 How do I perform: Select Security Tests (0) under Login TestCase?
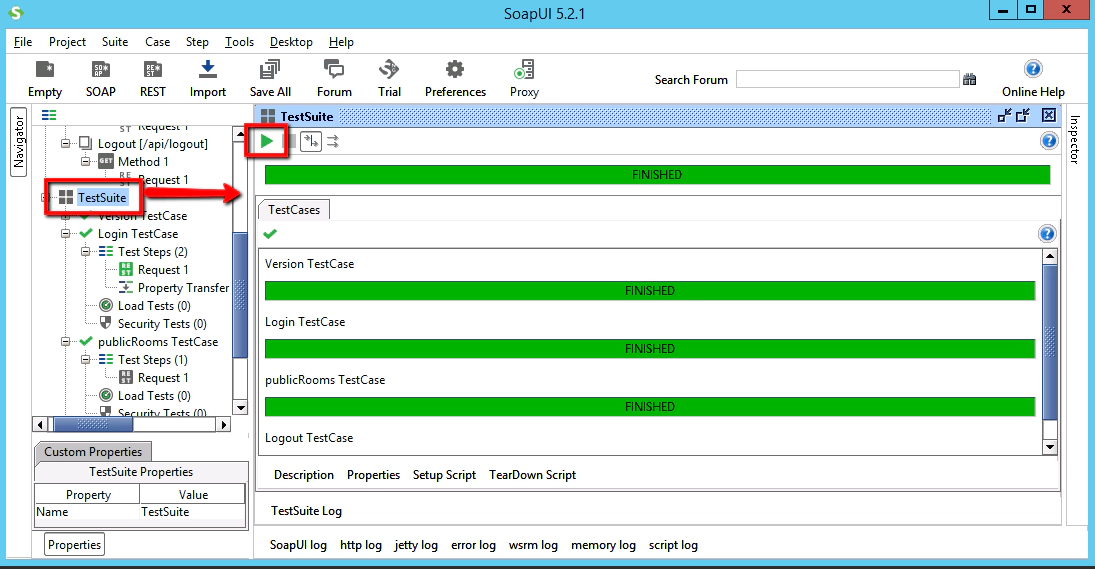[x=162, y=324]
